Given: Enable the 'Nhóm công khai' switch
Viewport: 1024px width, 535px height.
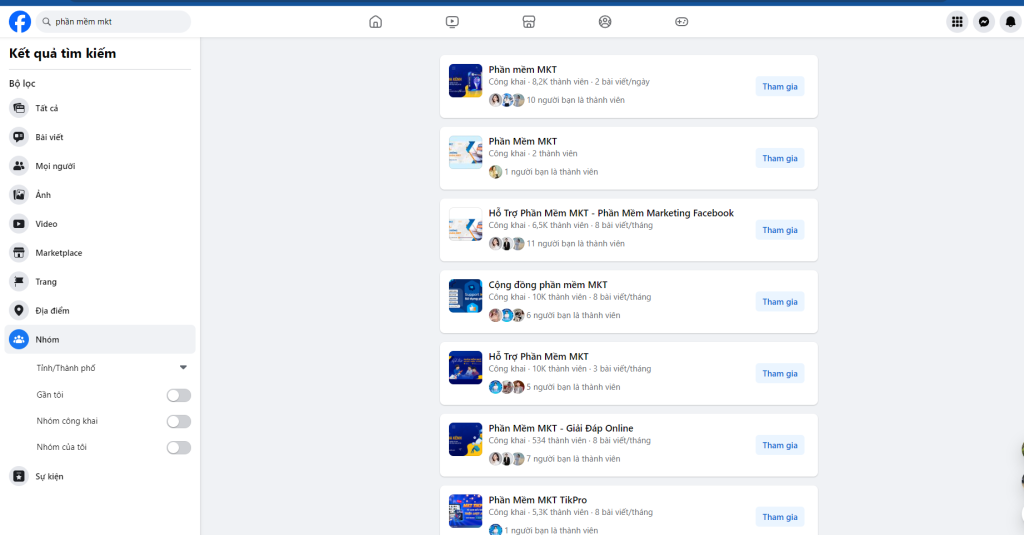Looking at the screenshot, I should pos(178,421).
